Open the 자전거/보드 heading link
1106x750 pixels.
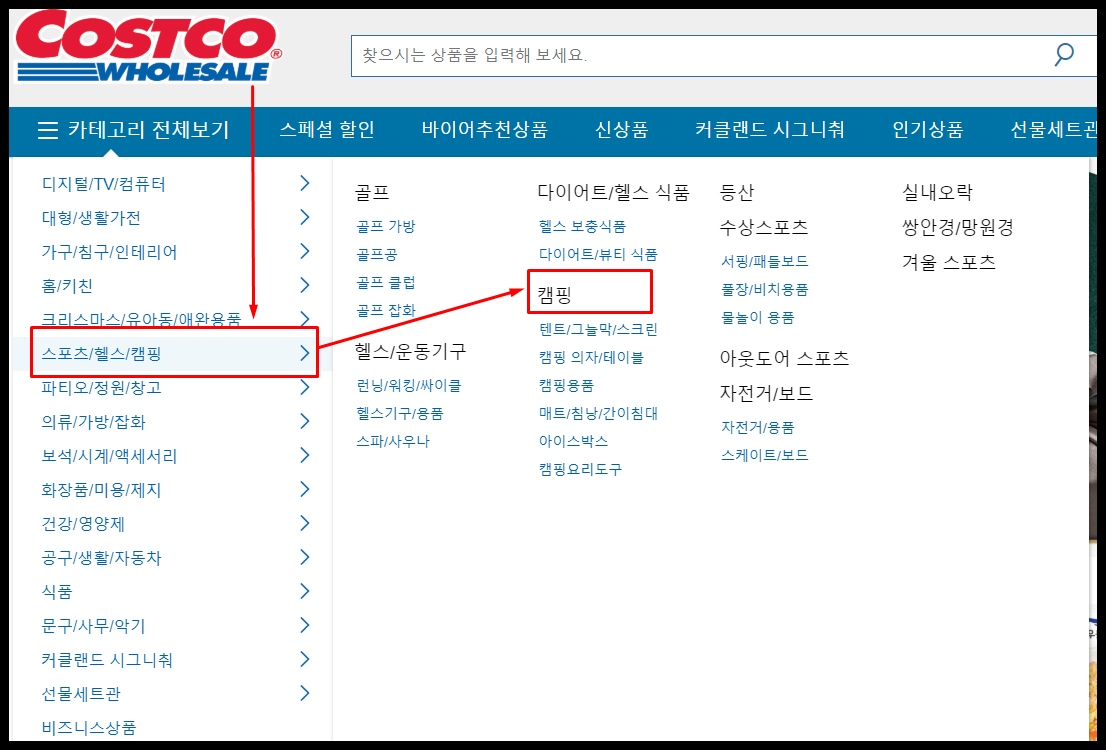[x=766, y=393]
